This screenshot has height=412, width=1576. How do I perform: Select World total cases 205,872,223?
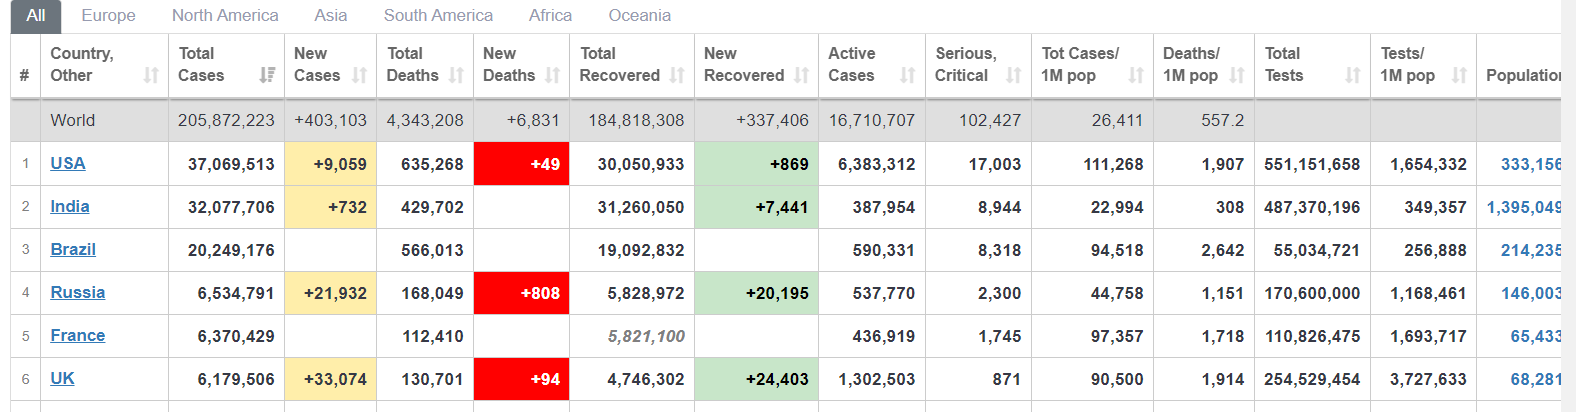click(226, 120)
